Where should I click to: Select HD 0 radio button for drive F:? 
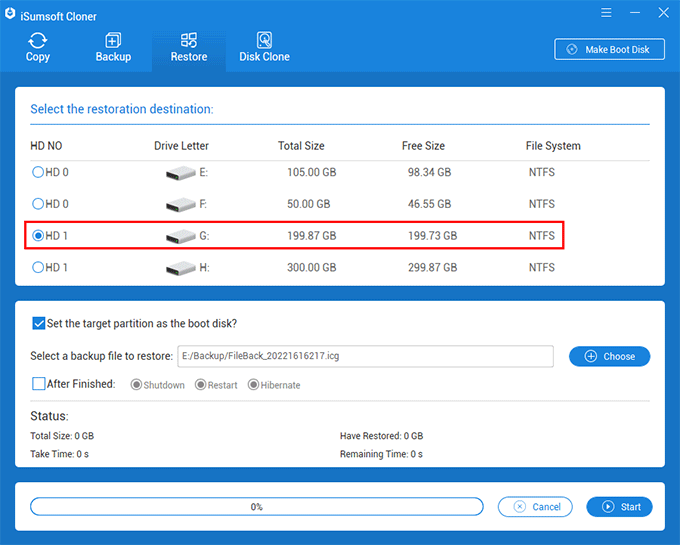[x=38, y=204]
